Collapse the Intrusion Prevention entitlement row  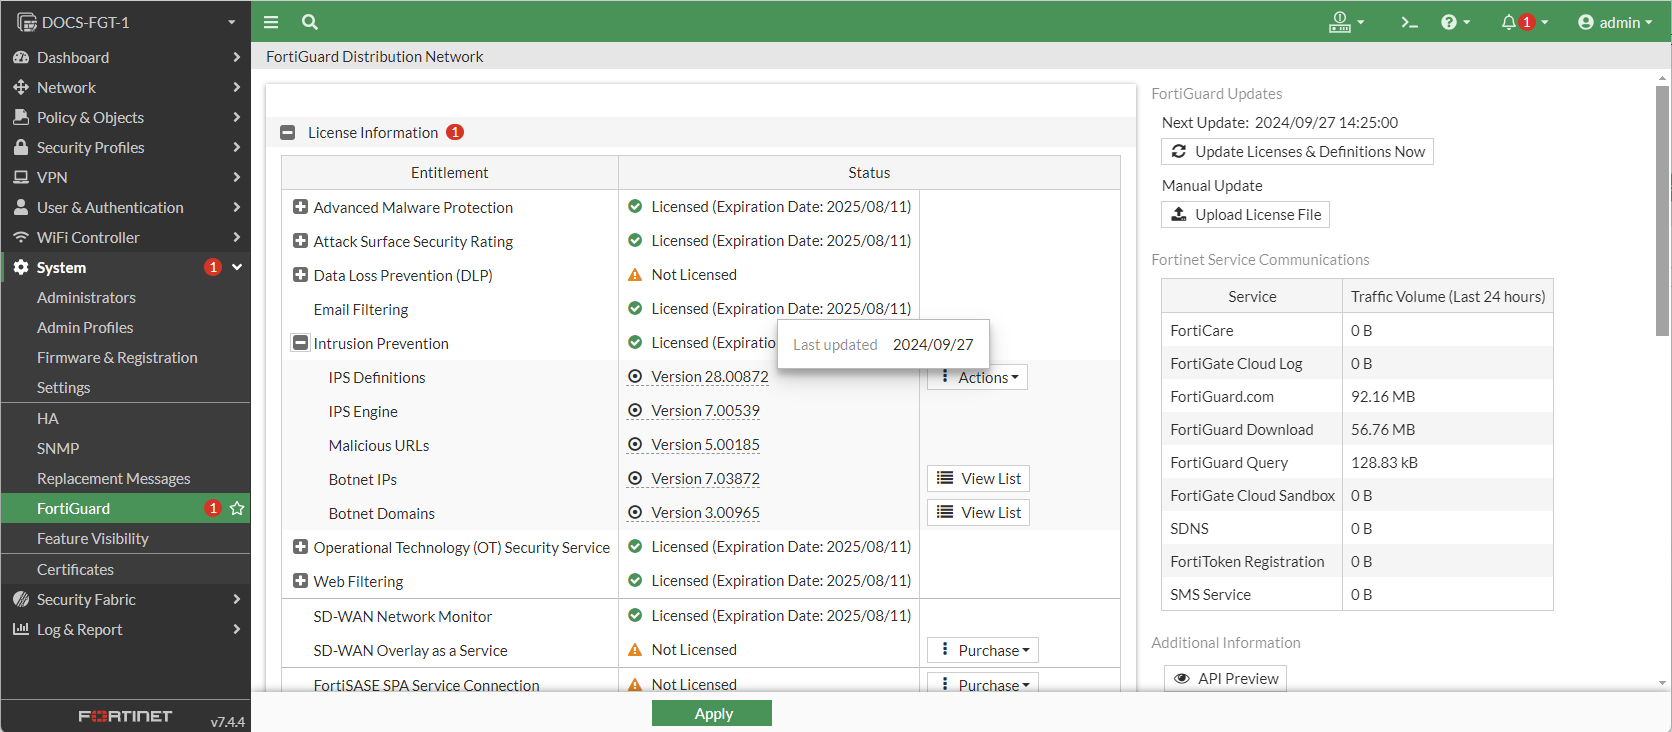pos(300,343)
